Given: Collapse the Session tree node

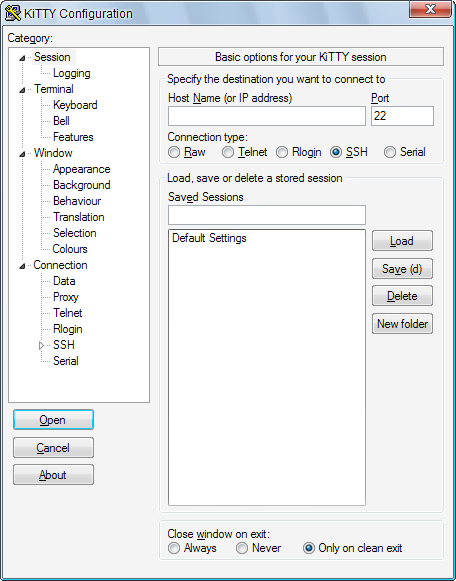Looking at the screenshot, I should [23, 58].
